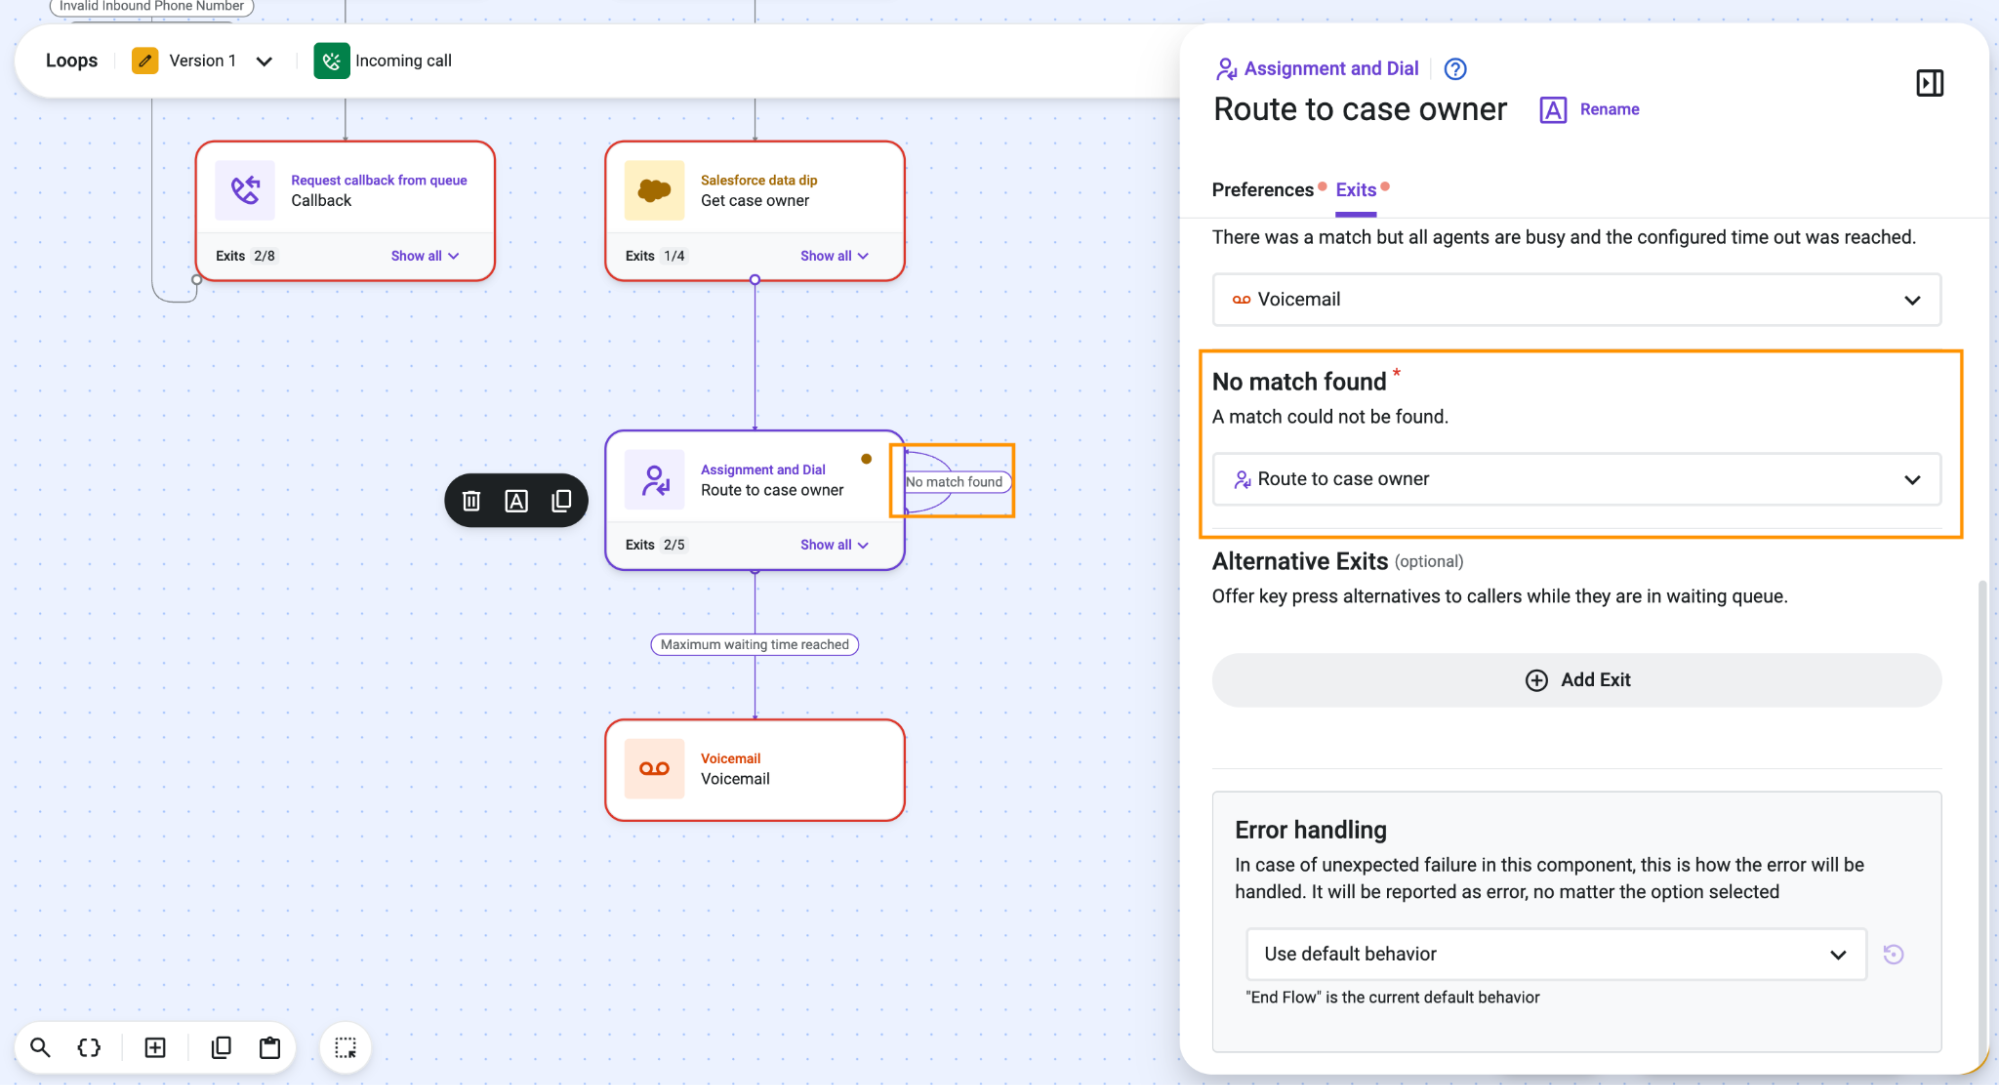Click the copy icon in bottom toolbar
Image resolution: width=1999 pixels, height=1086 pixels.
(x=221, y=1047)
